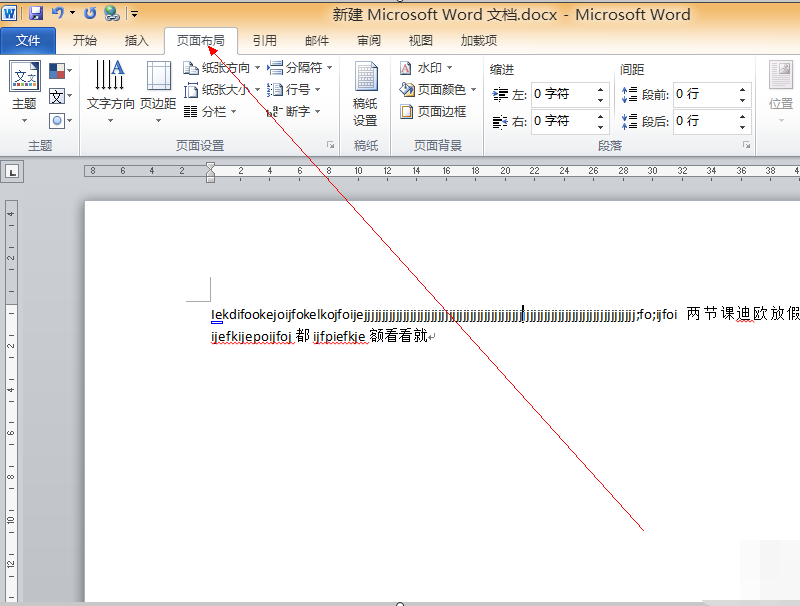Decrease right indent with down arrow
This screenshot has height=606, width=800.
tap(601, 128)
